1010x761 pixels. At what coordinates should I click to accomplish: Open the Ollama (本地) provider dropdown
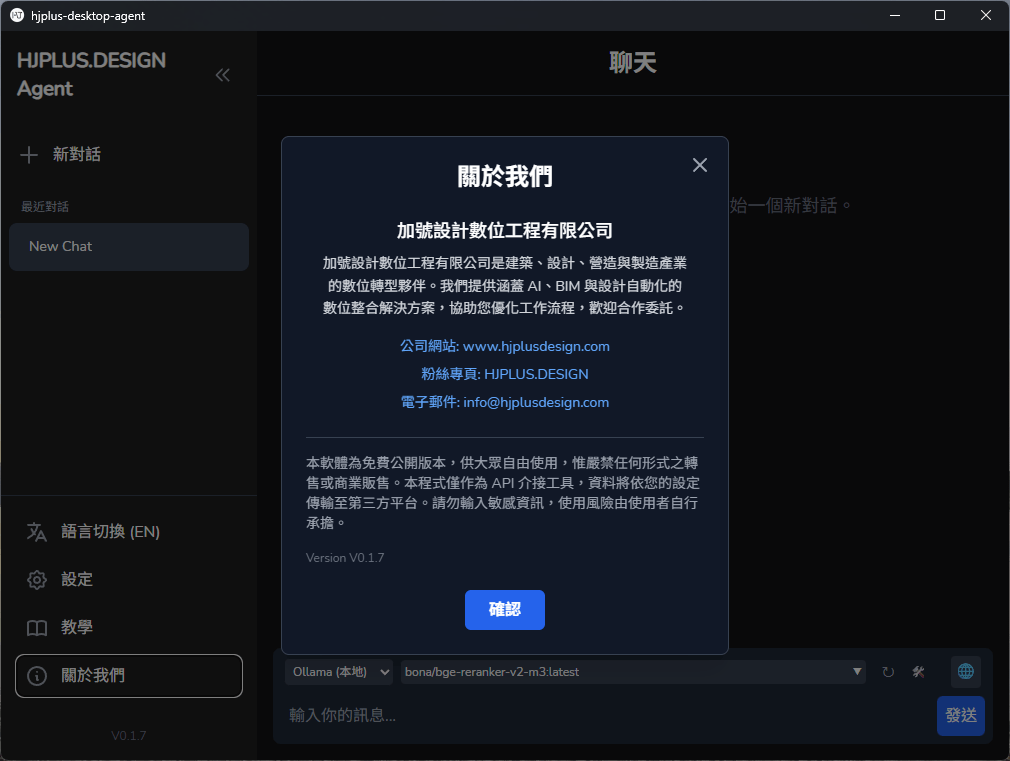(339, 672)
